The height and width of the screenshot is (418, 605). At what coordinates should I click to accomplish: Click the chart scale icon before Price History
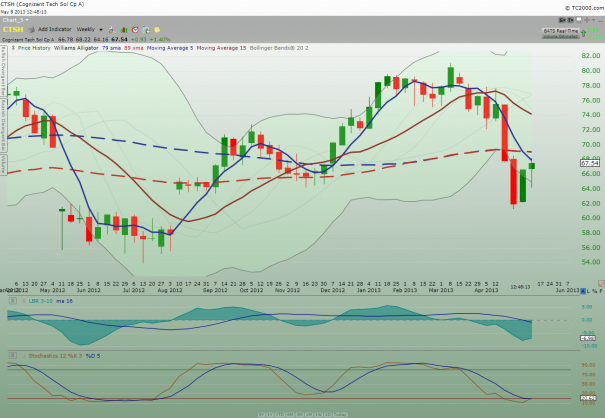14,48
